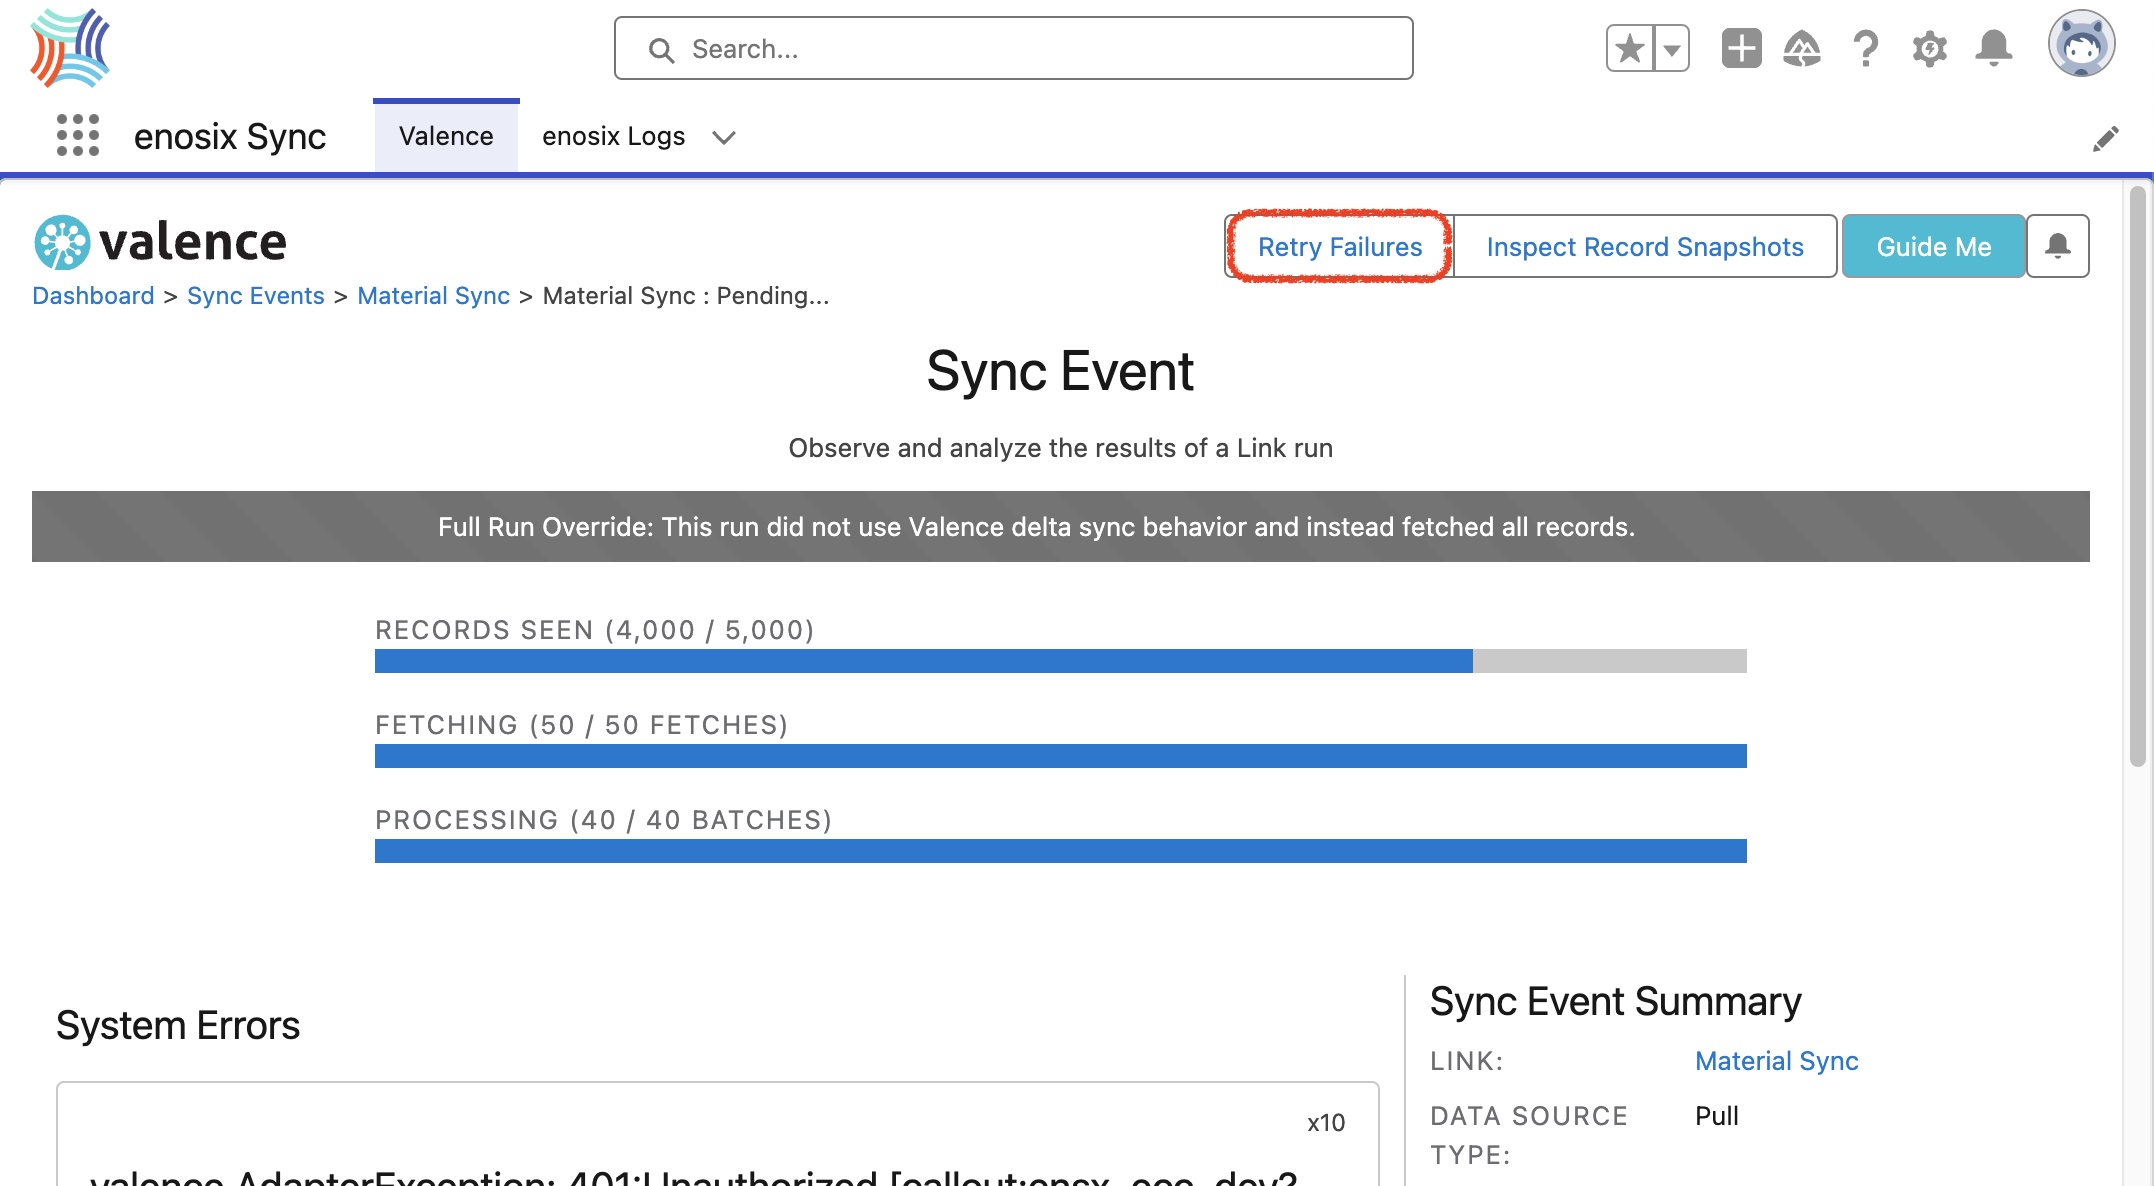Click the 'System Errors' heading

coord(178,1026)
